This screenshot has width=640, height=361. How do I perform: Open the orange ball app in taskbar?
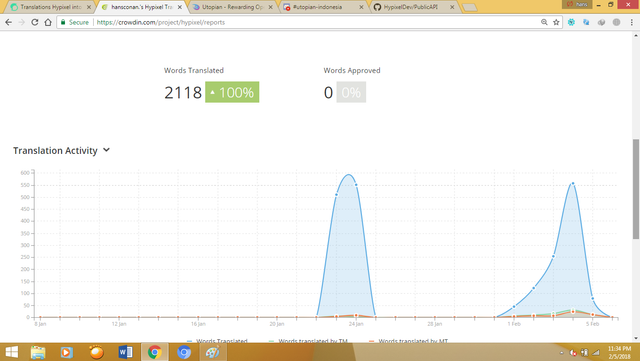(x=96, y=352)
